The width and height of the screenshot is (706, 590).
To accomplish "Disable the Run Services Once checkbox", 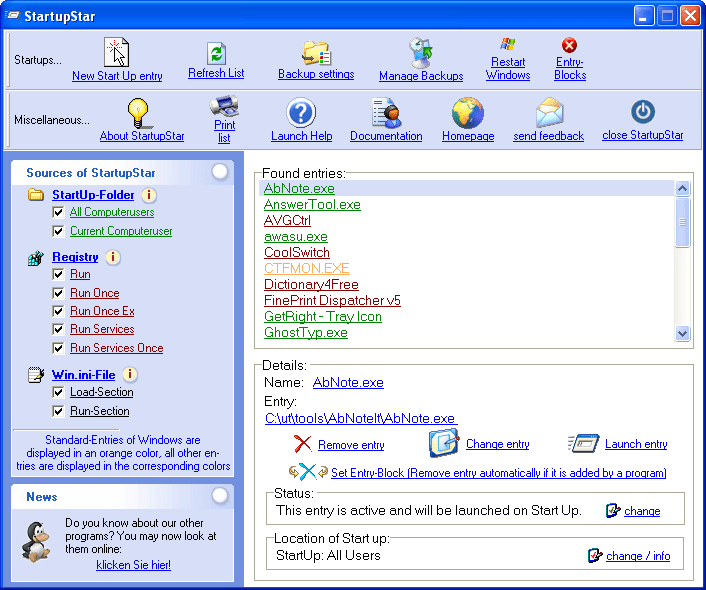I will pos(58,348).
